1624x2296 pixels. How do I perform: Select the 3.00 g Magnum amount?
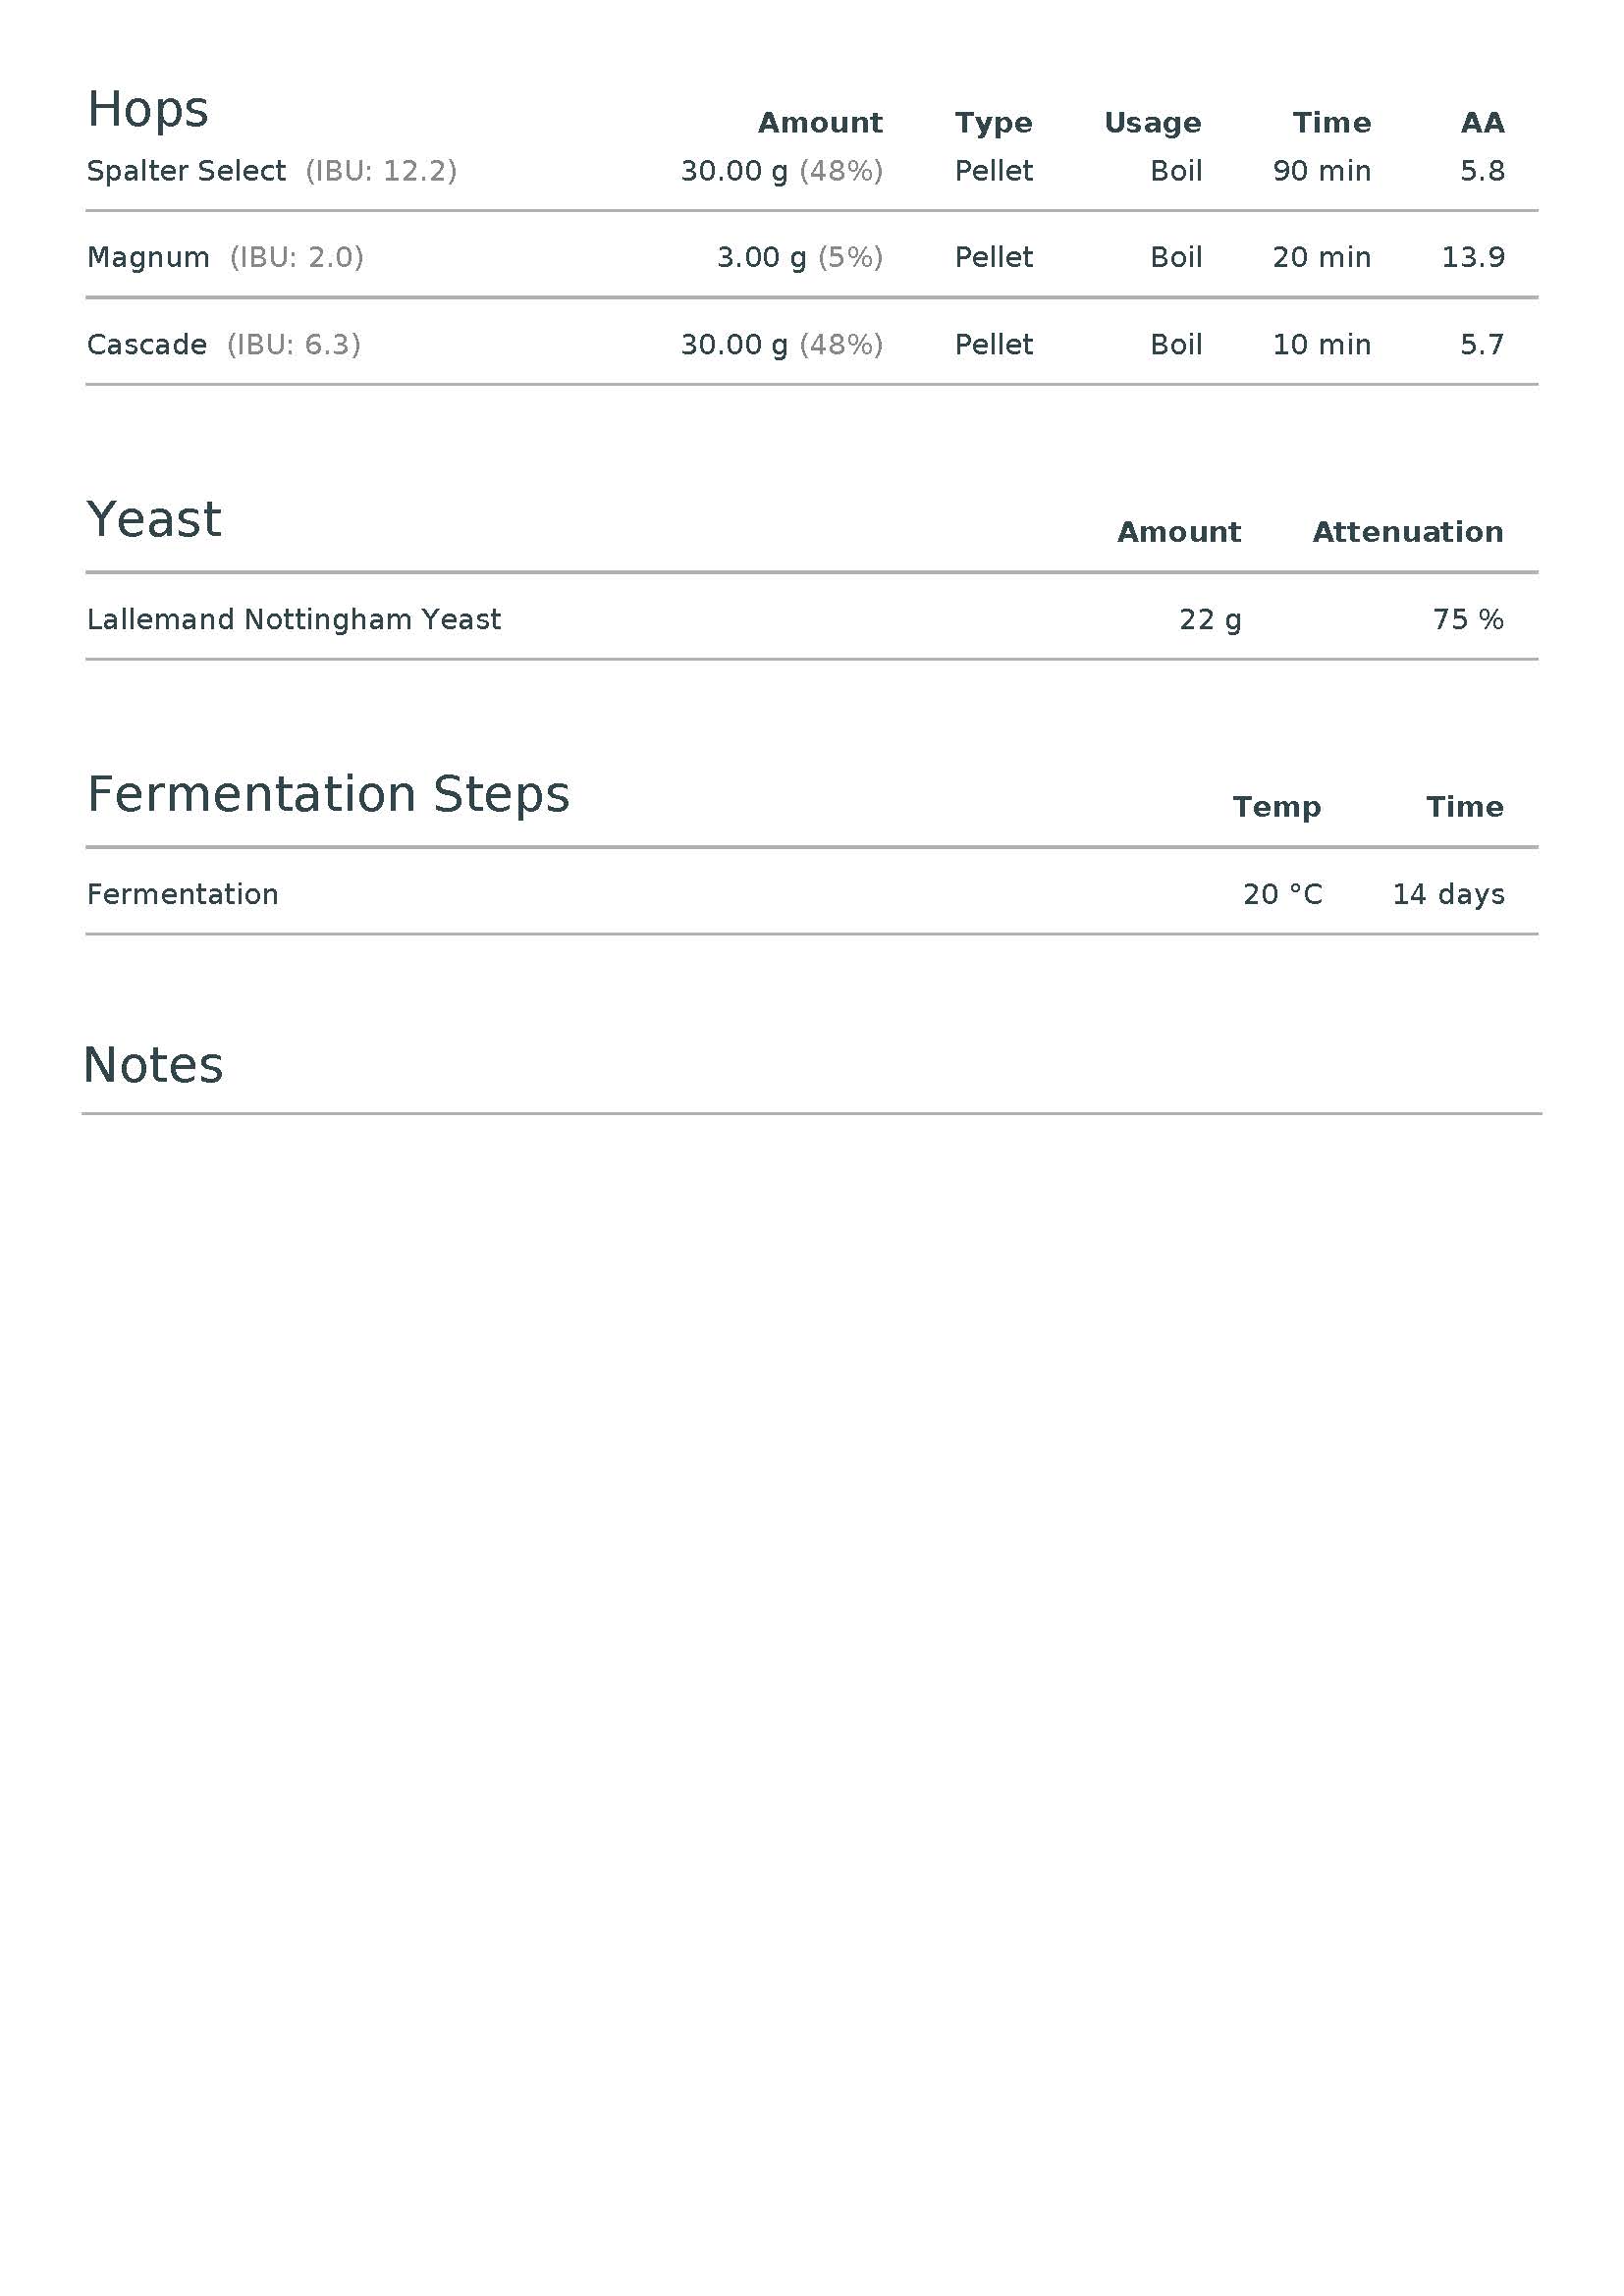click(x=761, y=258)
